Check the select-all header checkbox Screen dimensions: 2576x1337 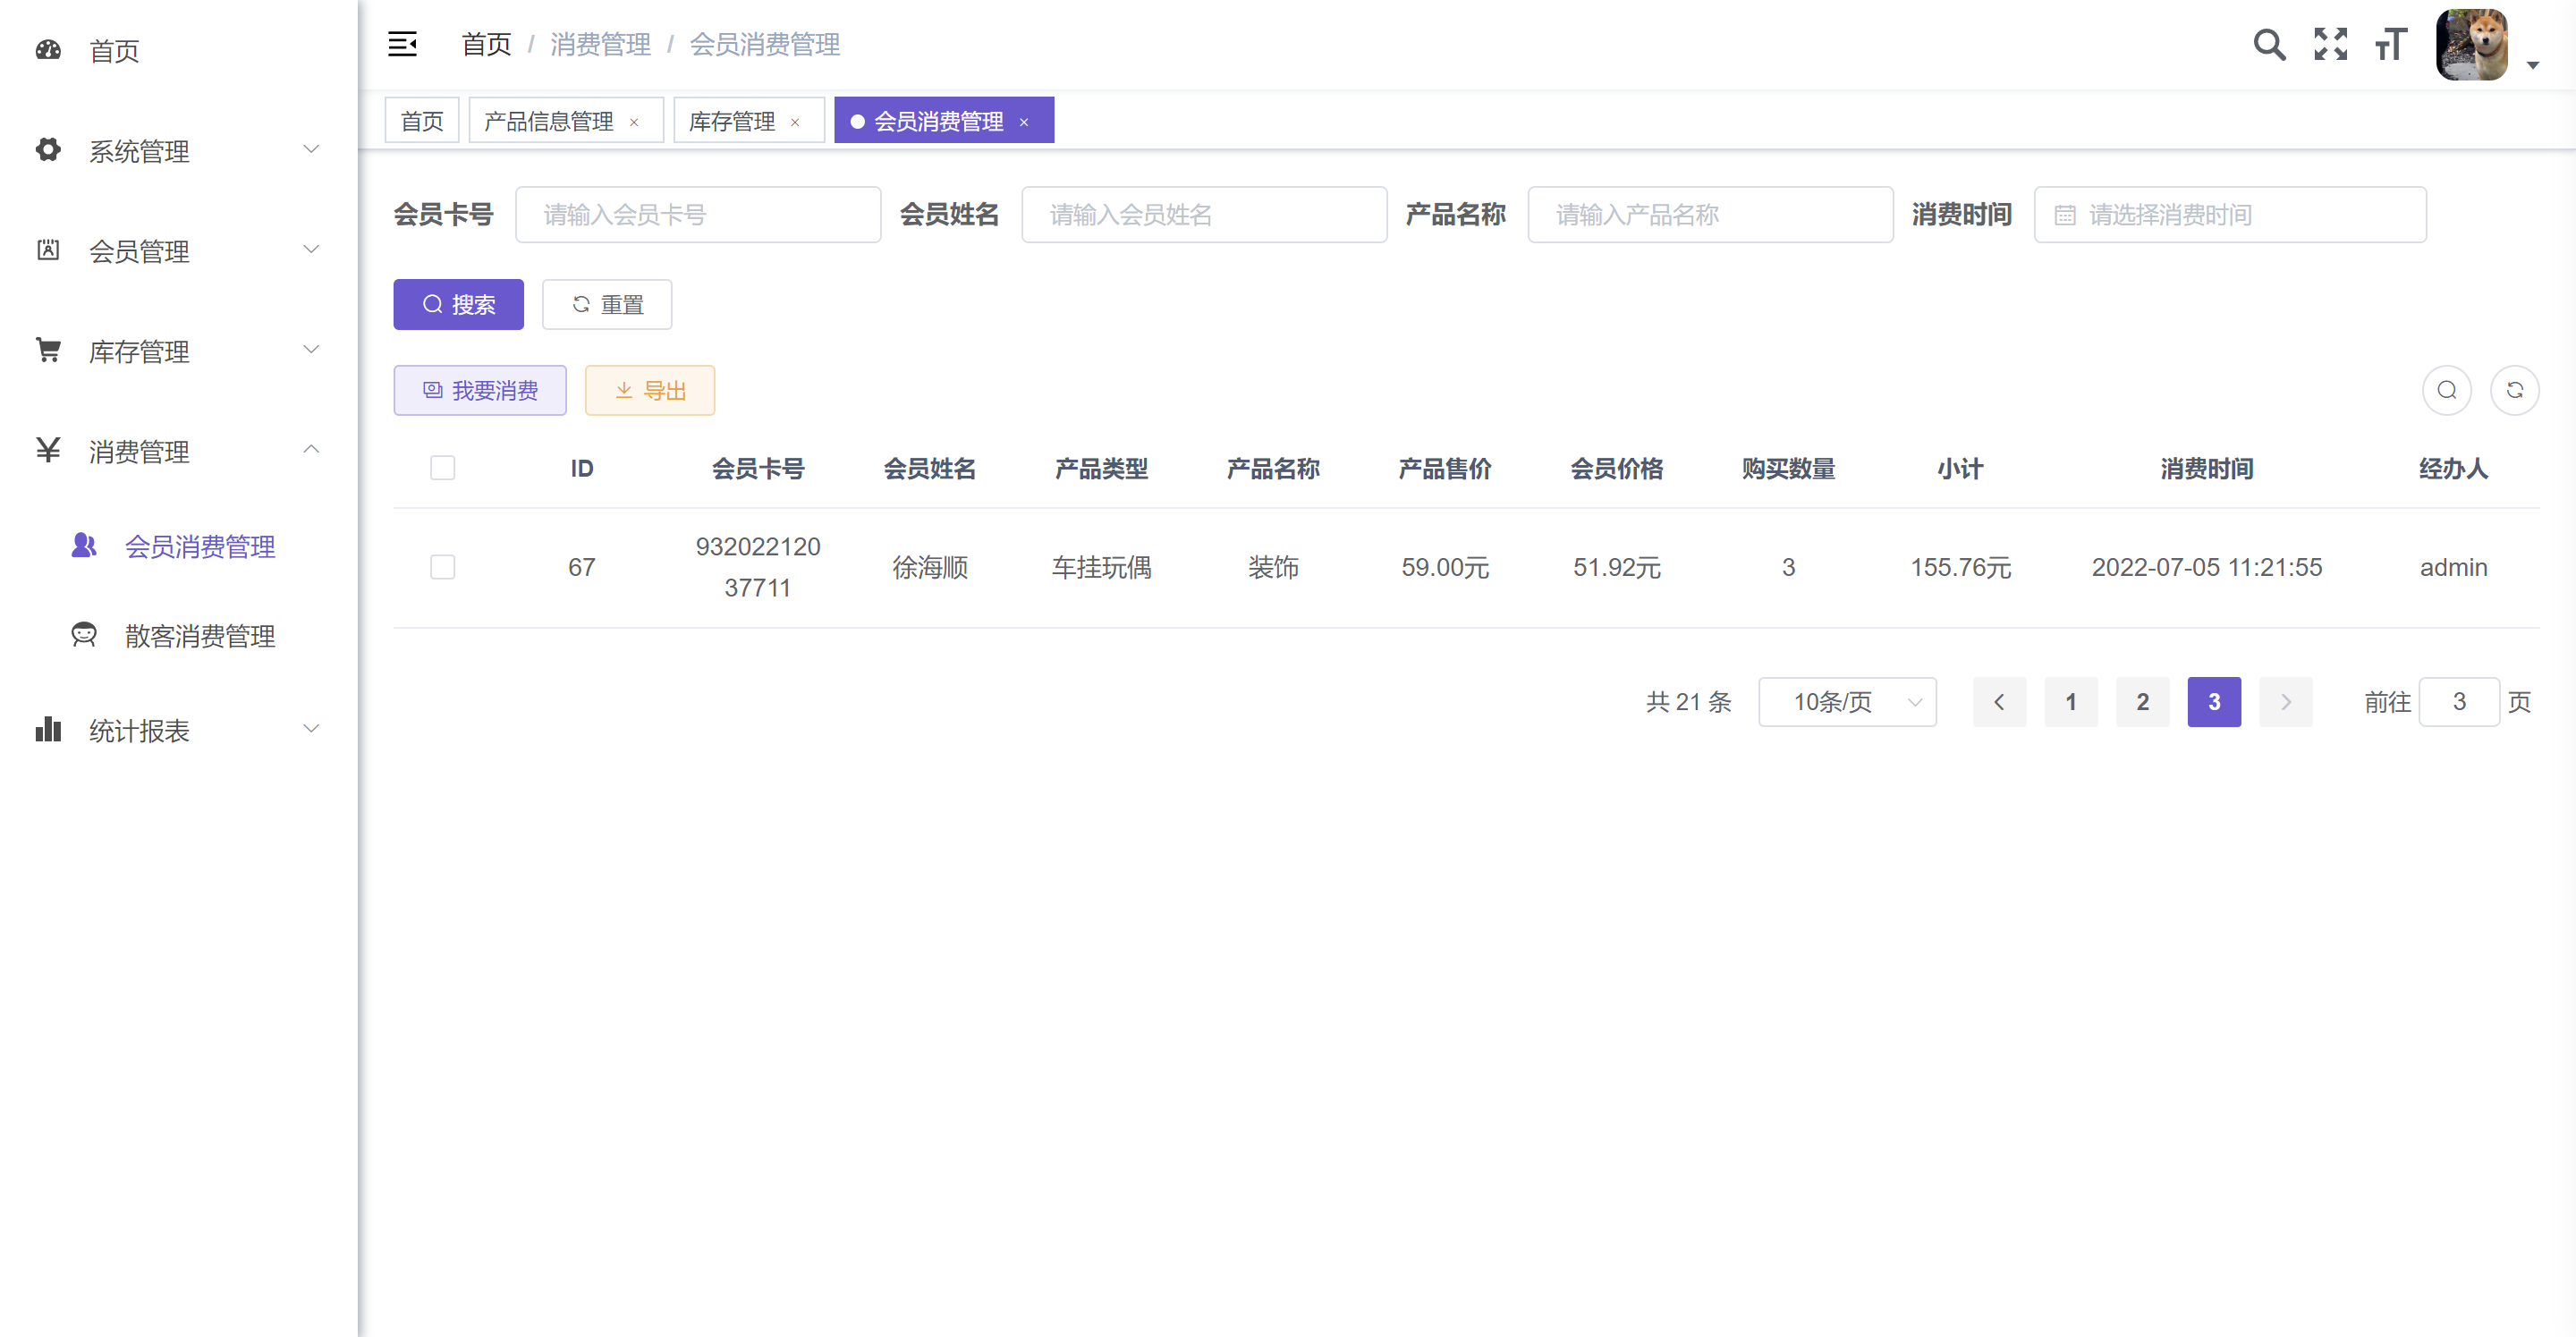(442, 468)
